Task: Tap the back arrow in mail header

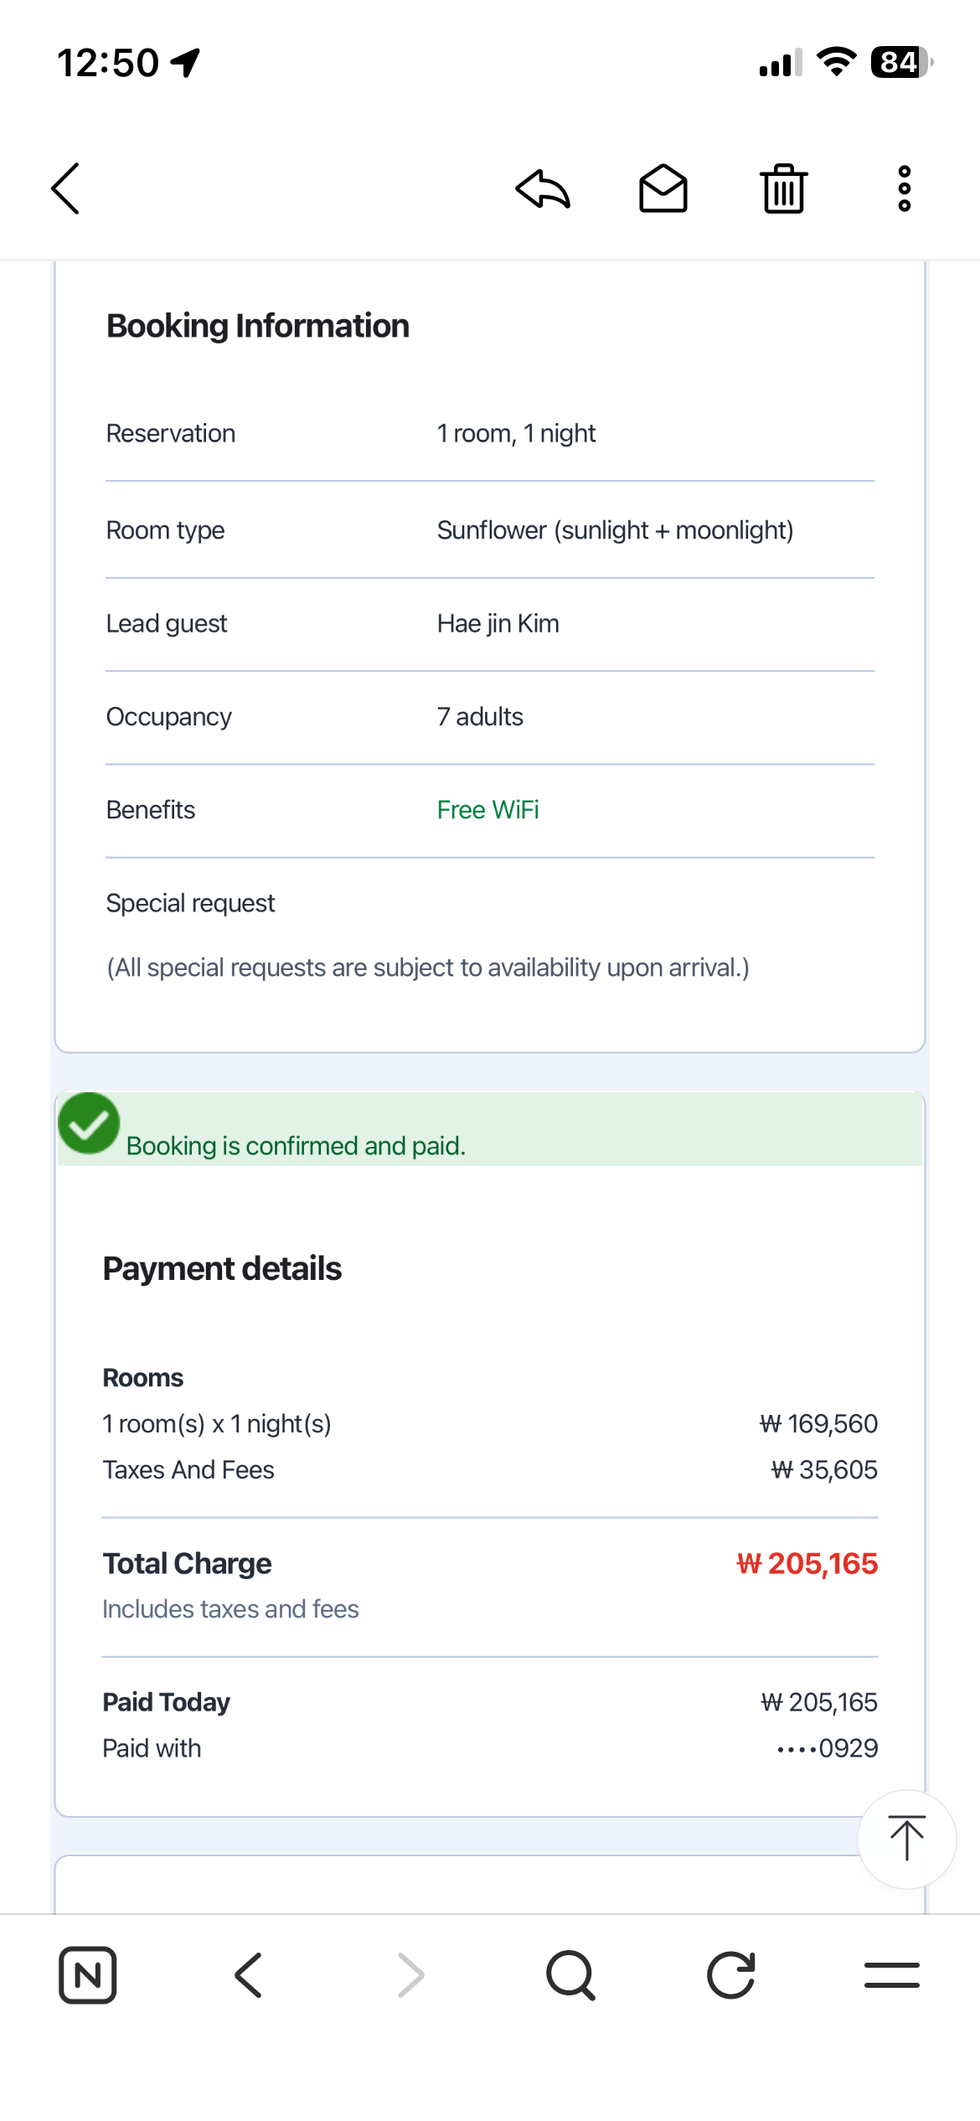Action: tap(66, 188)
